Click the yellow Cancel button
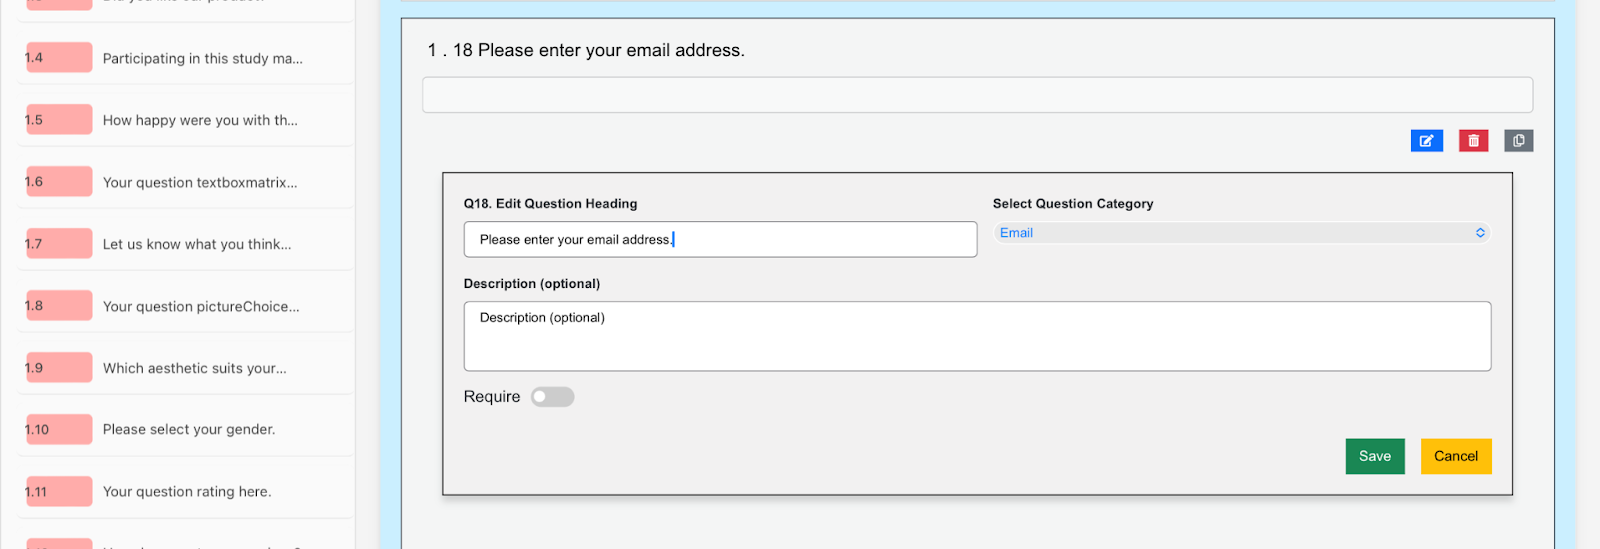The width and height of the screenshot is (1600, 549). (x=1455, y=456)
